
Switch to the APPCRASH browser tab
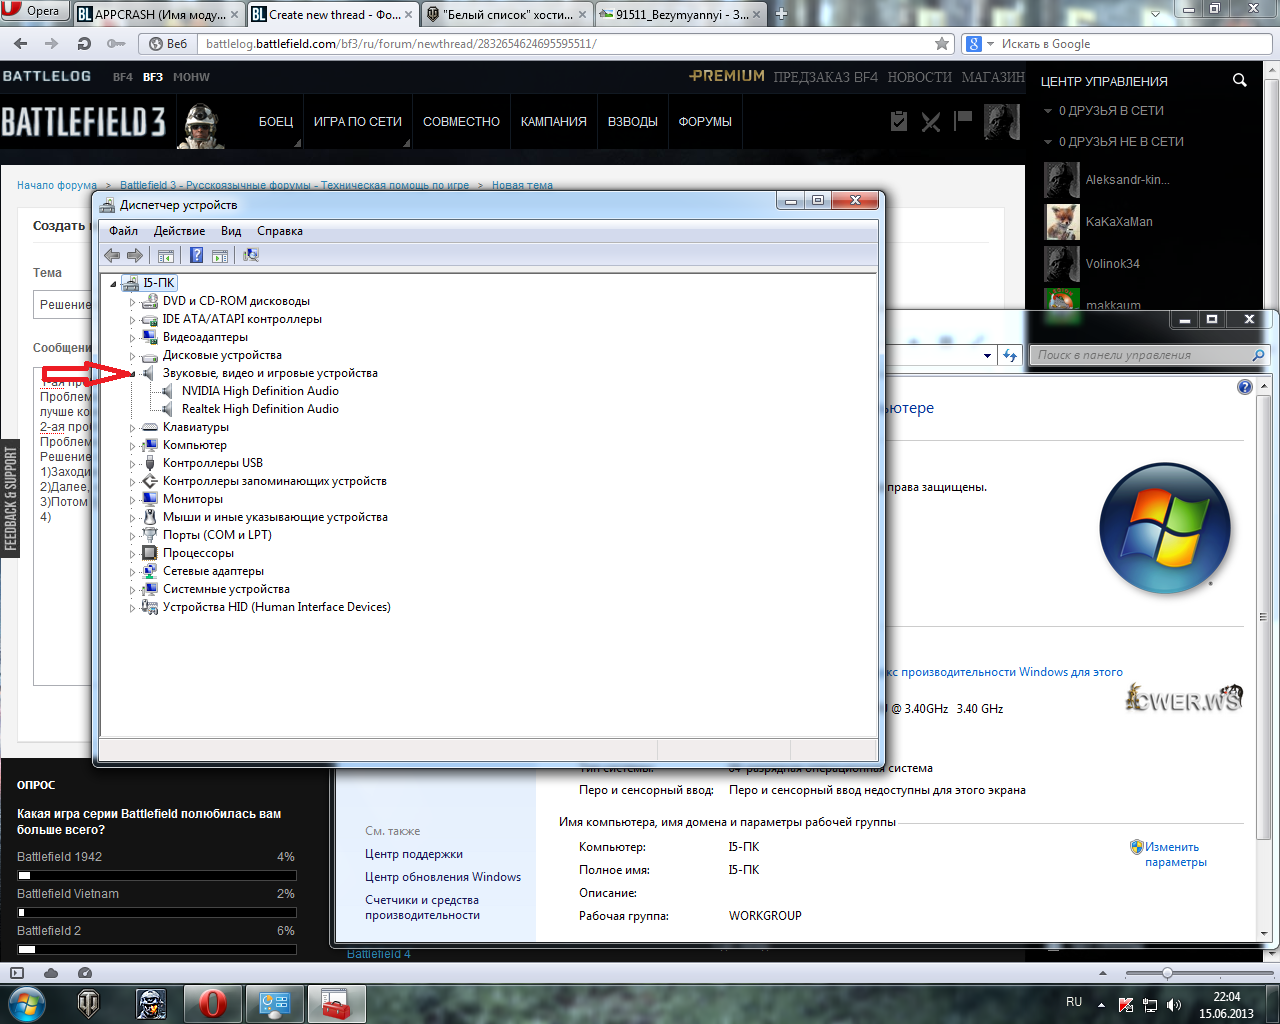pos(158,14)
